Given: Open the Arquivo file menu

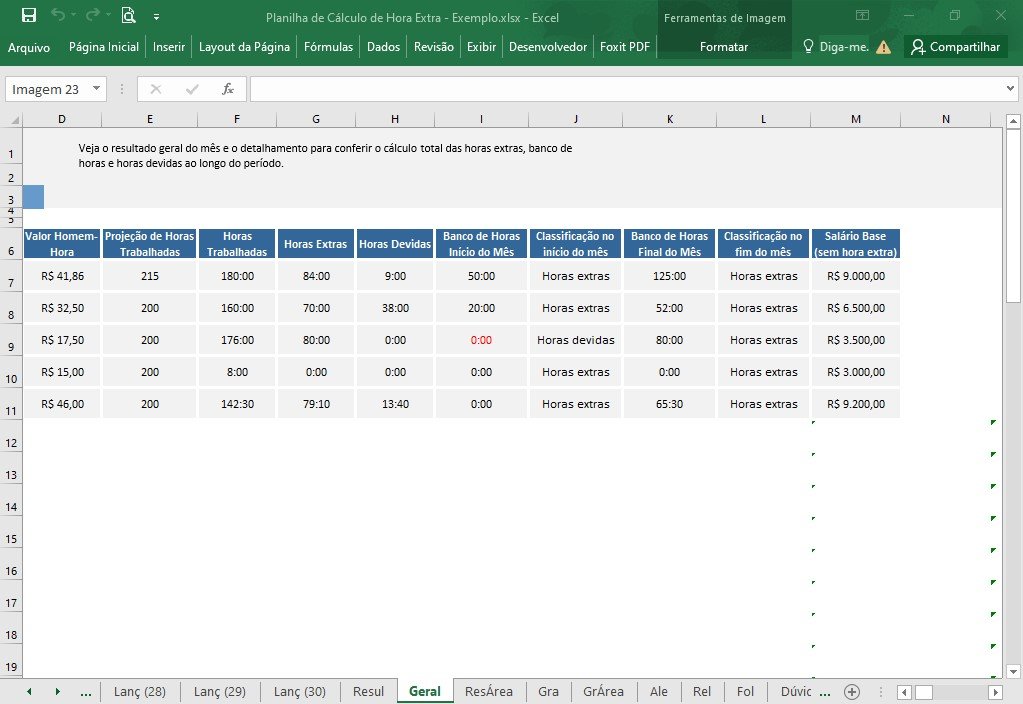Looking at the screenshot, I should point(29,47).
